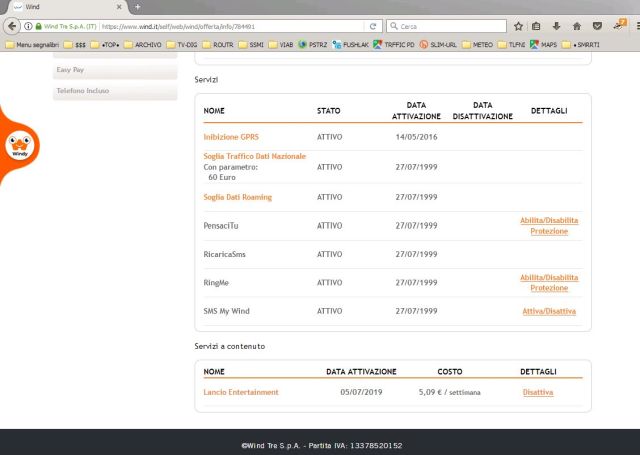
Task: Open the PSTRZ bookmark
Action: pos(313,44)
